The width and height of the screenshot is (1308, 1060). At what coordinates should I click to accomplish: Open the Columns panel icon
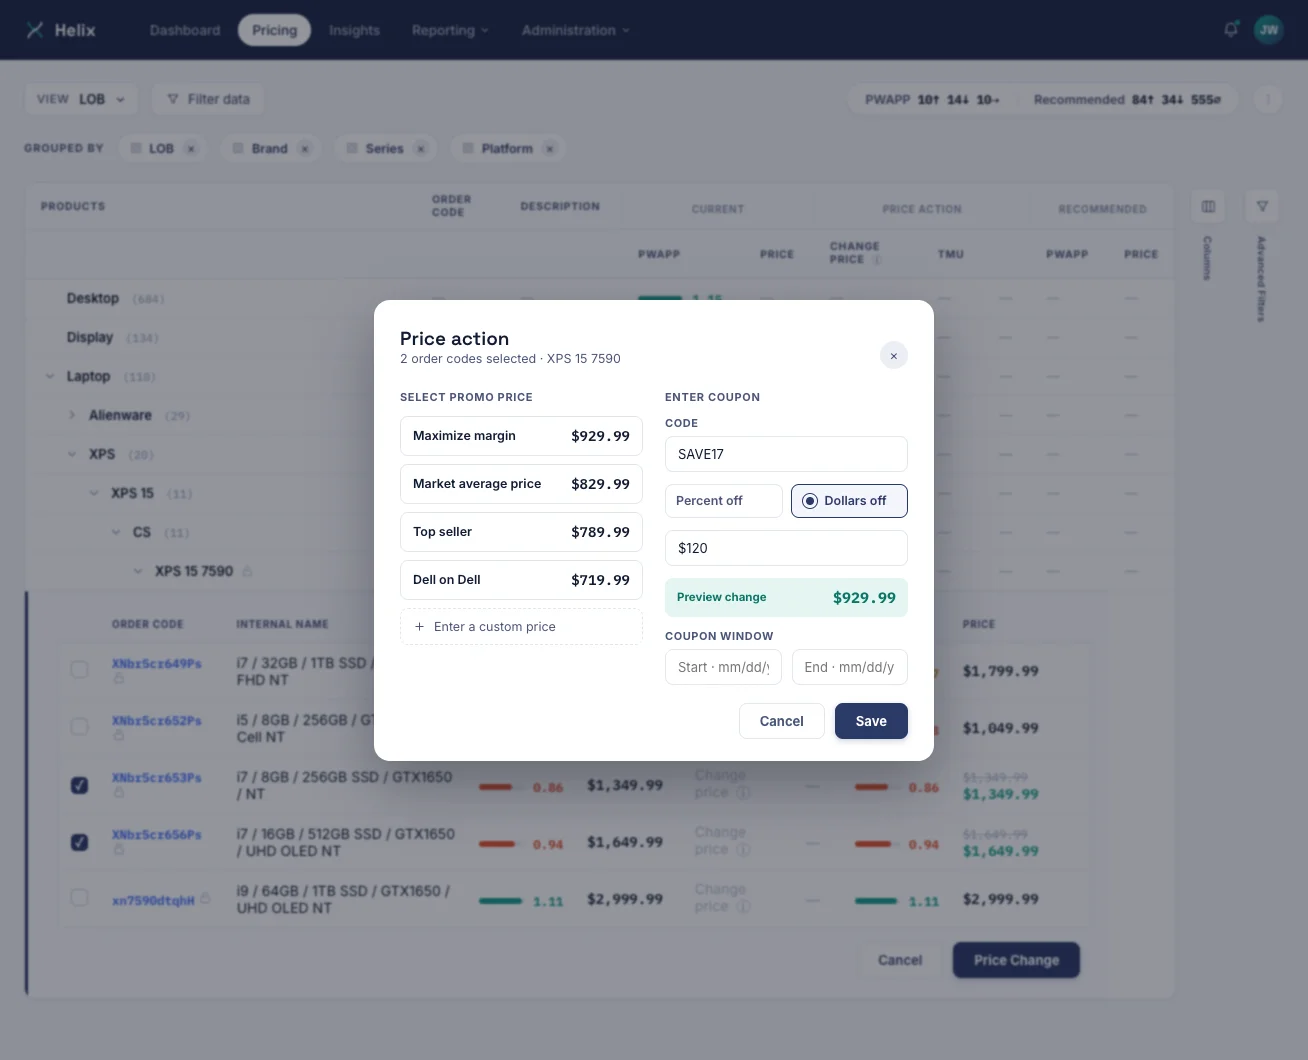click(x=1208, y=206)
